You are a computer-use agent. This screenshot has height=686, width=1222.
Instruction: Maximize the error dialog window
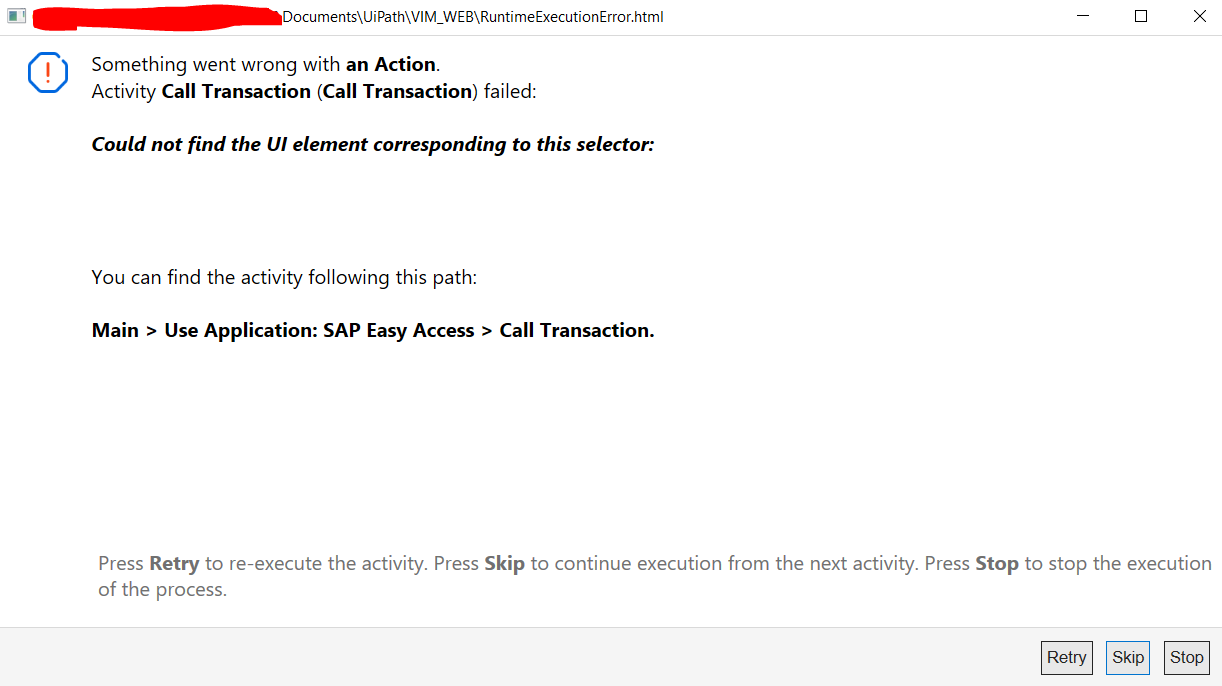coord(1141,16)
